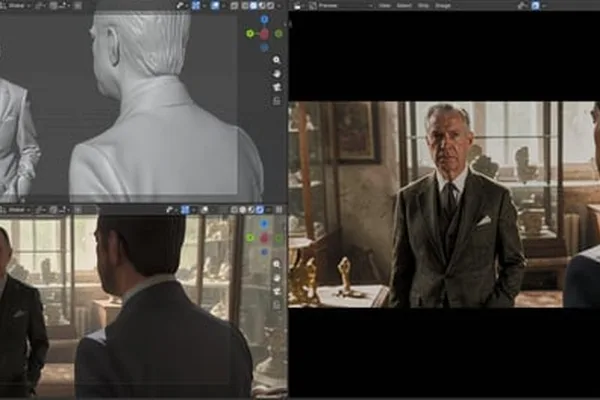Open the sequencer View menu
The width and height of the screenshot is (600, 400).
click(385, 6)
